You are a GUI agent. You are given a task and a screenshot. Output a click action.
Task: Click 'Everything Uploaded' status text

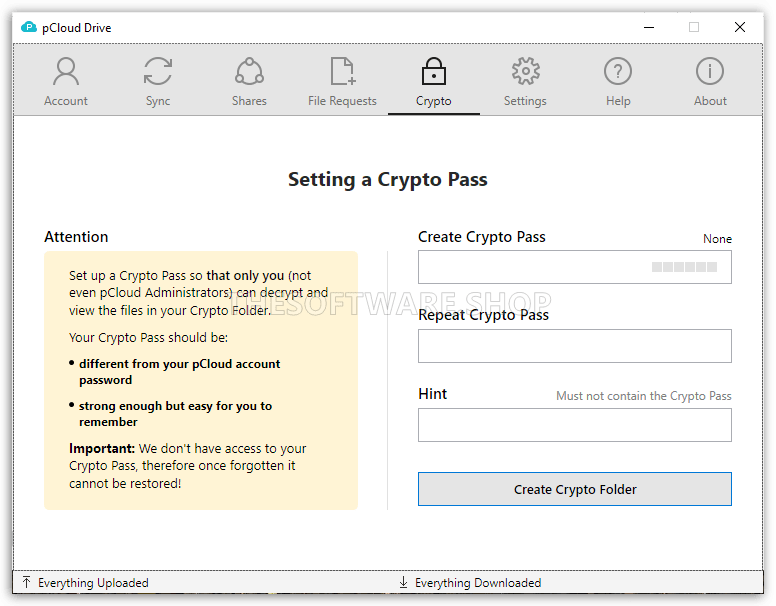tap(93, 583)
